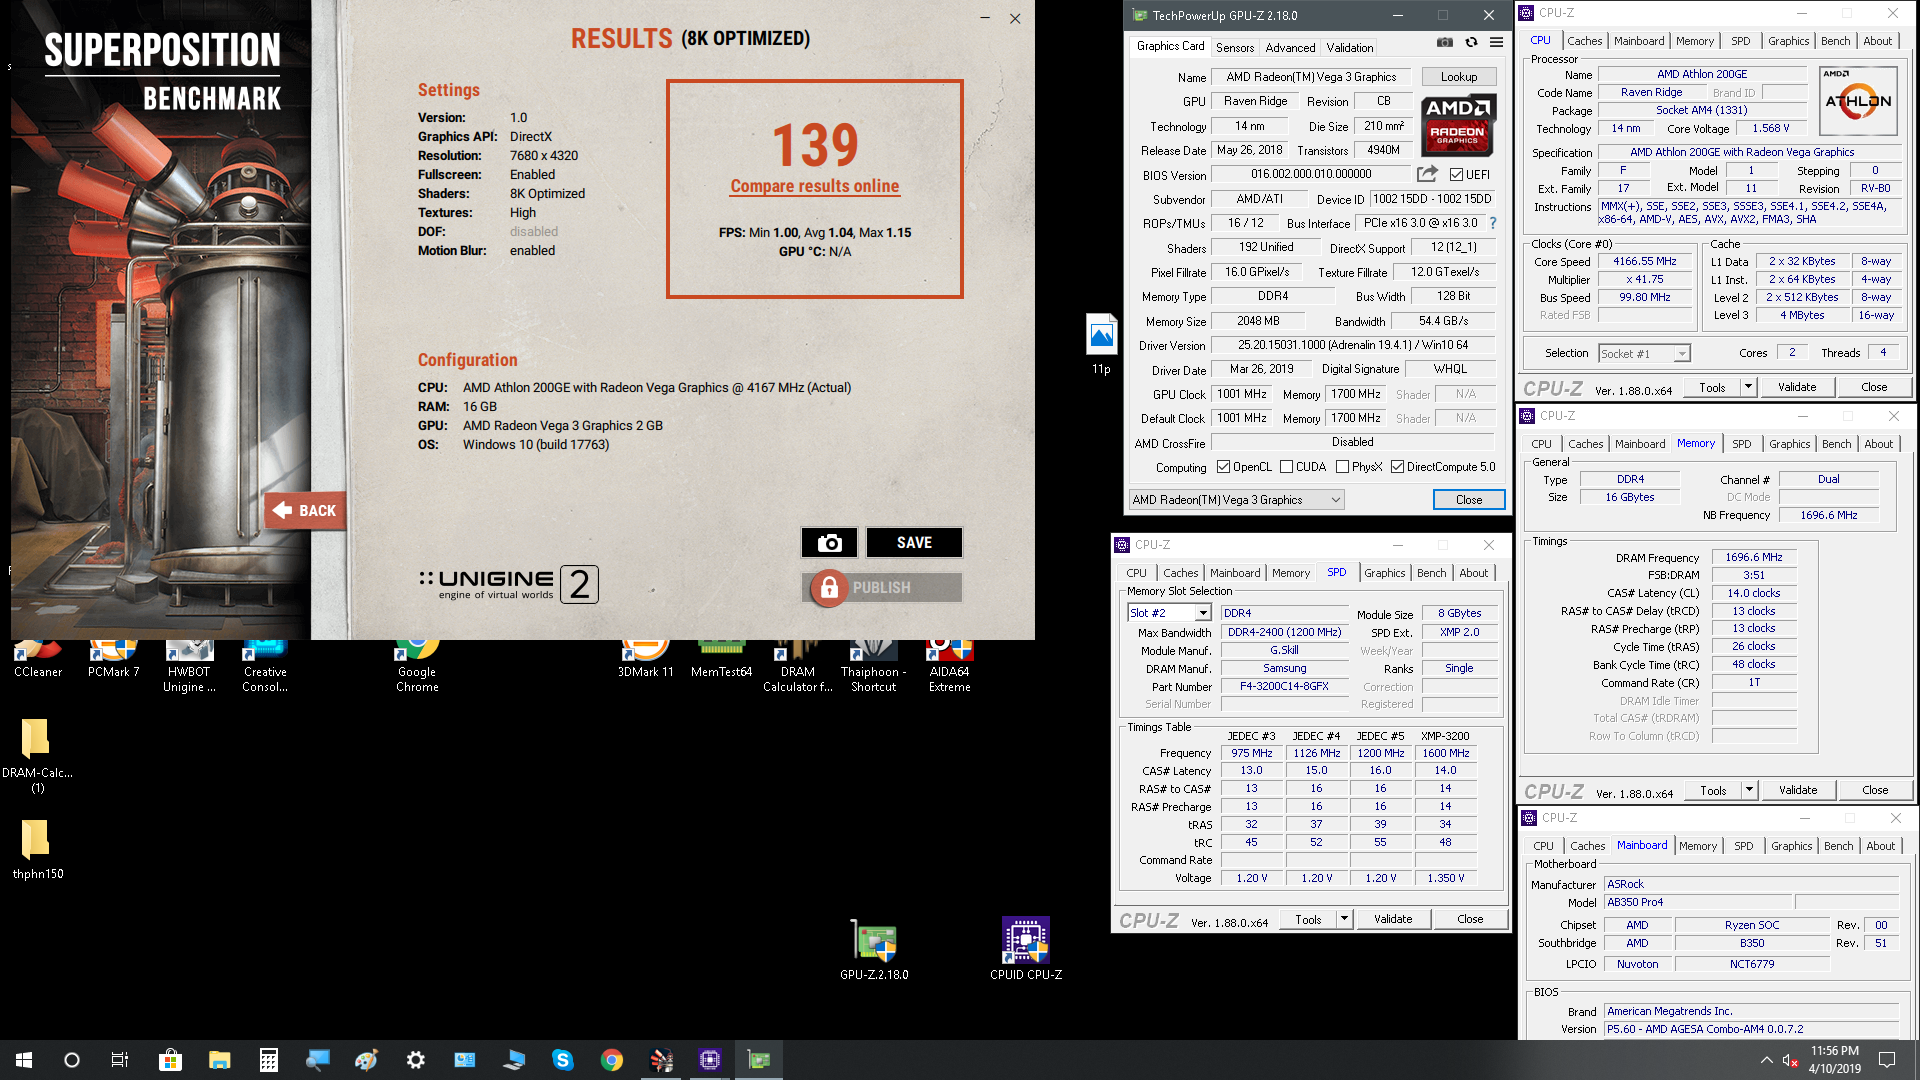Launch MemTest64 from the desktop
This screenshot has width=1920, height=1080.
721,660
